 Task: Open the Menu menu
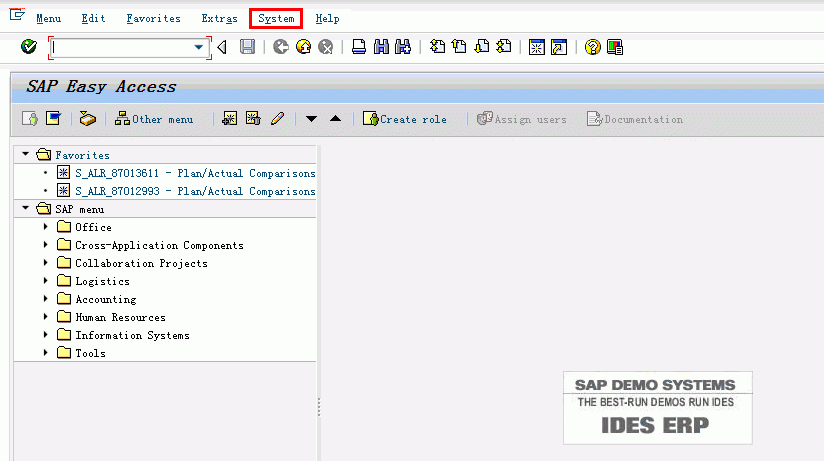(x=48, y=18)
